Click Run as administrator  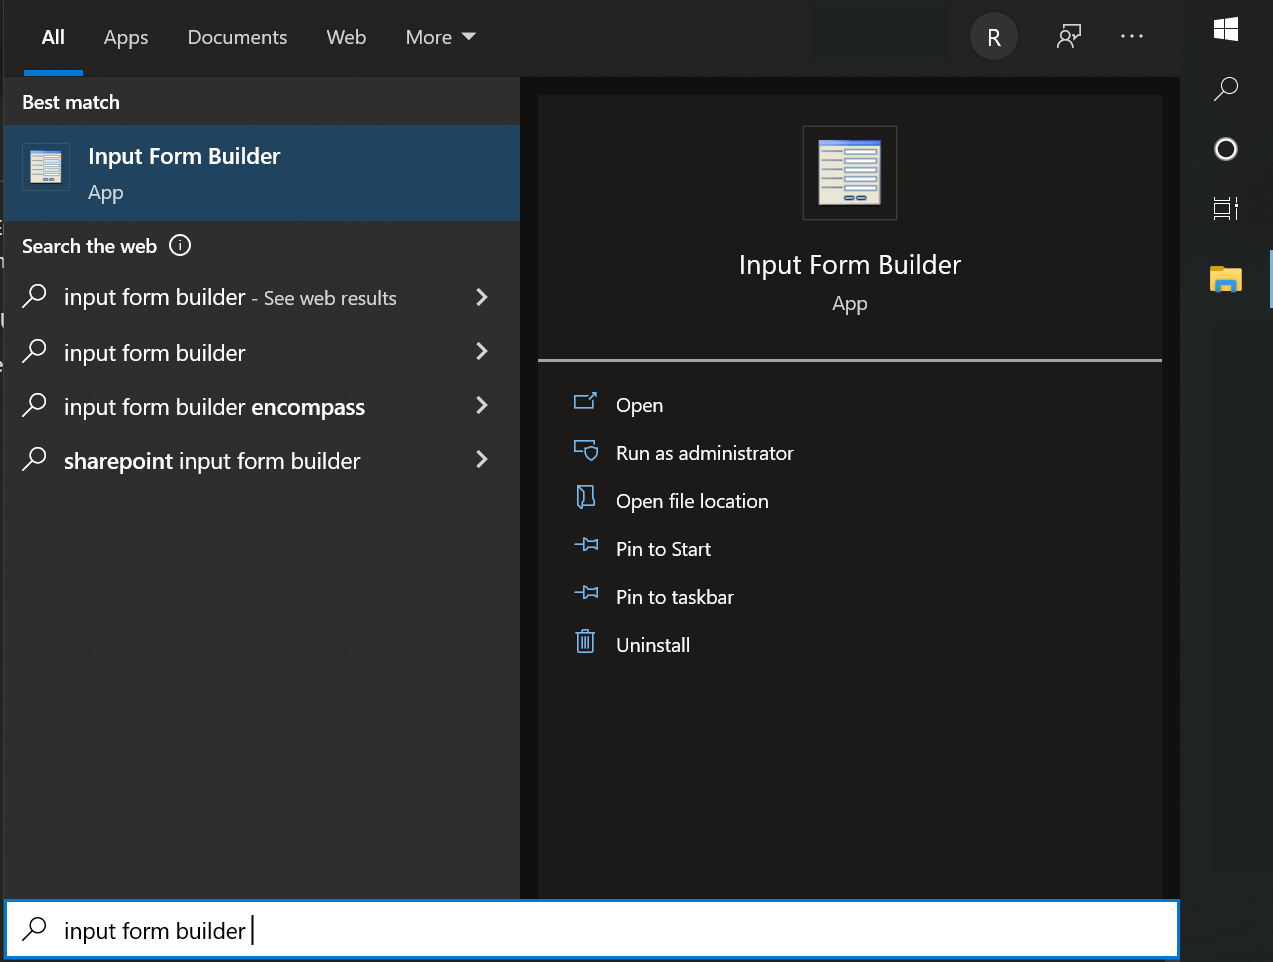pyautogui.click(x=705, y=453)
